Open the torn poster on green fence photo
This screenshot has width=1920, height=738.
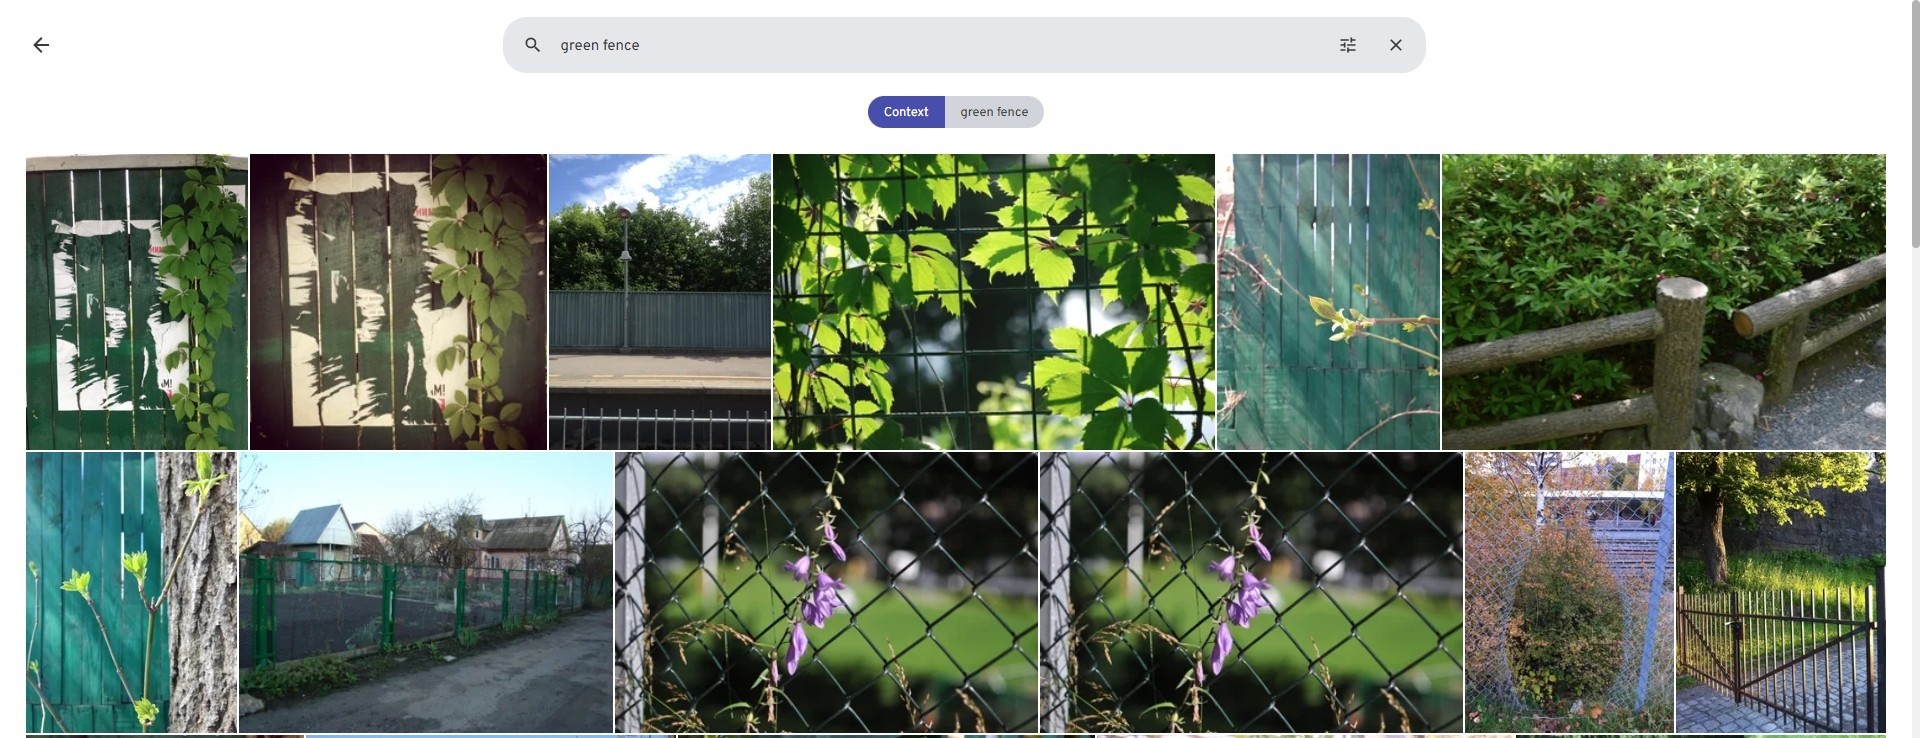click(137, 302)
